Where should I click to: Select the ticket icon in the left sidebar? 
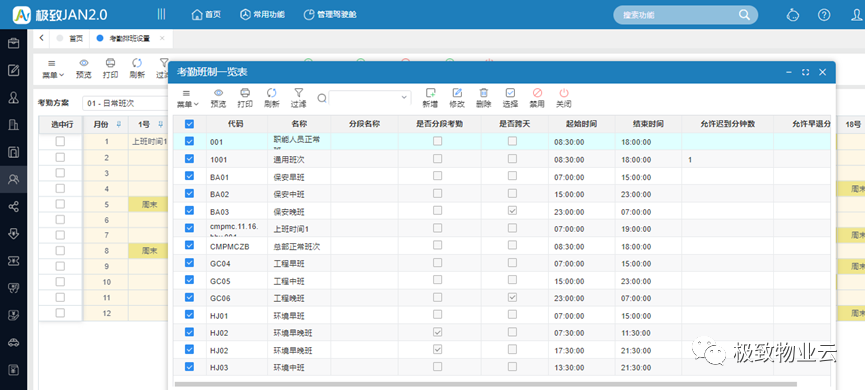(x=13, y=261)
